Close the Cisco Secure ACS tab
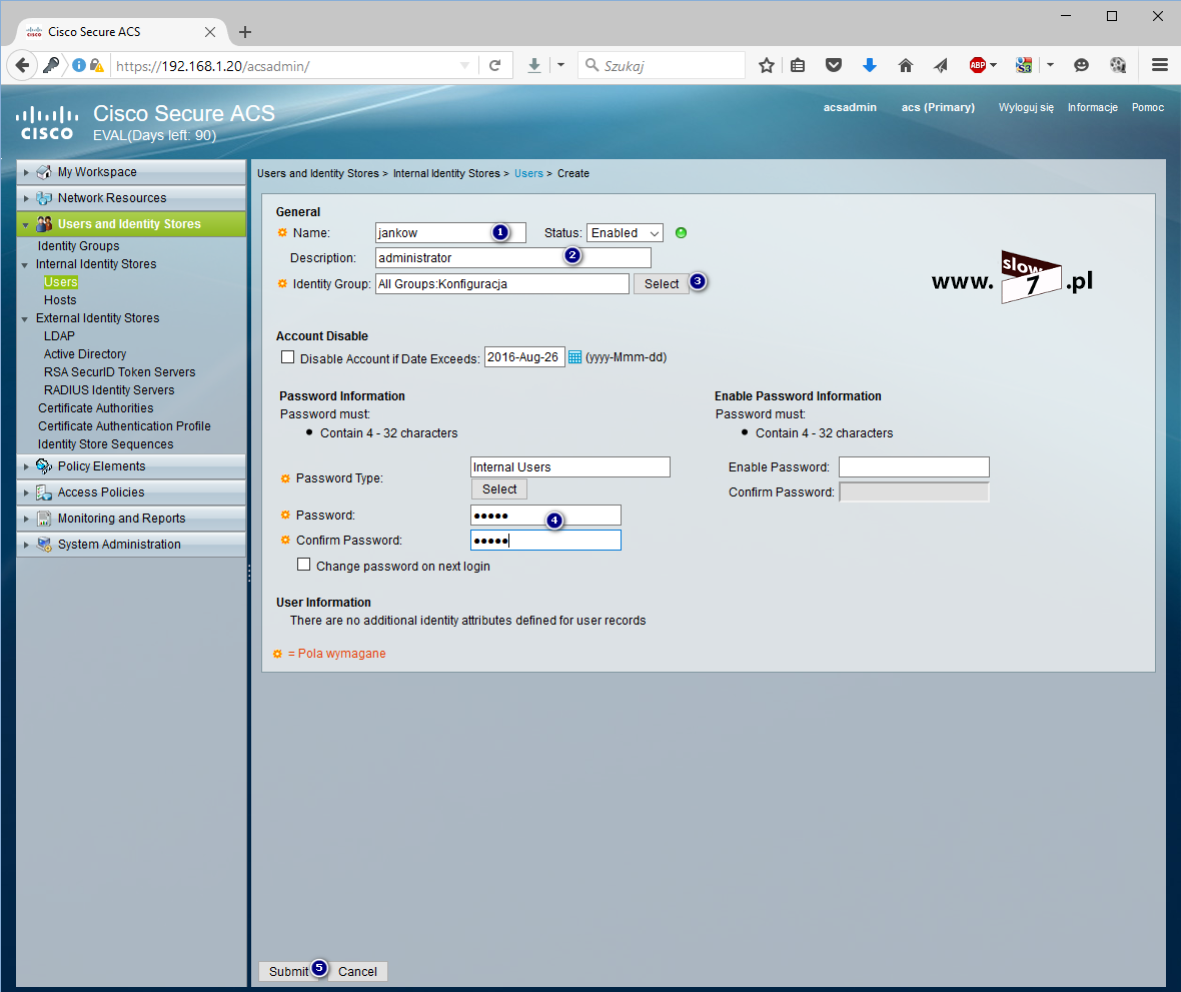Image resolution: width=1181 pixels, height=992 pixels. 210,32
